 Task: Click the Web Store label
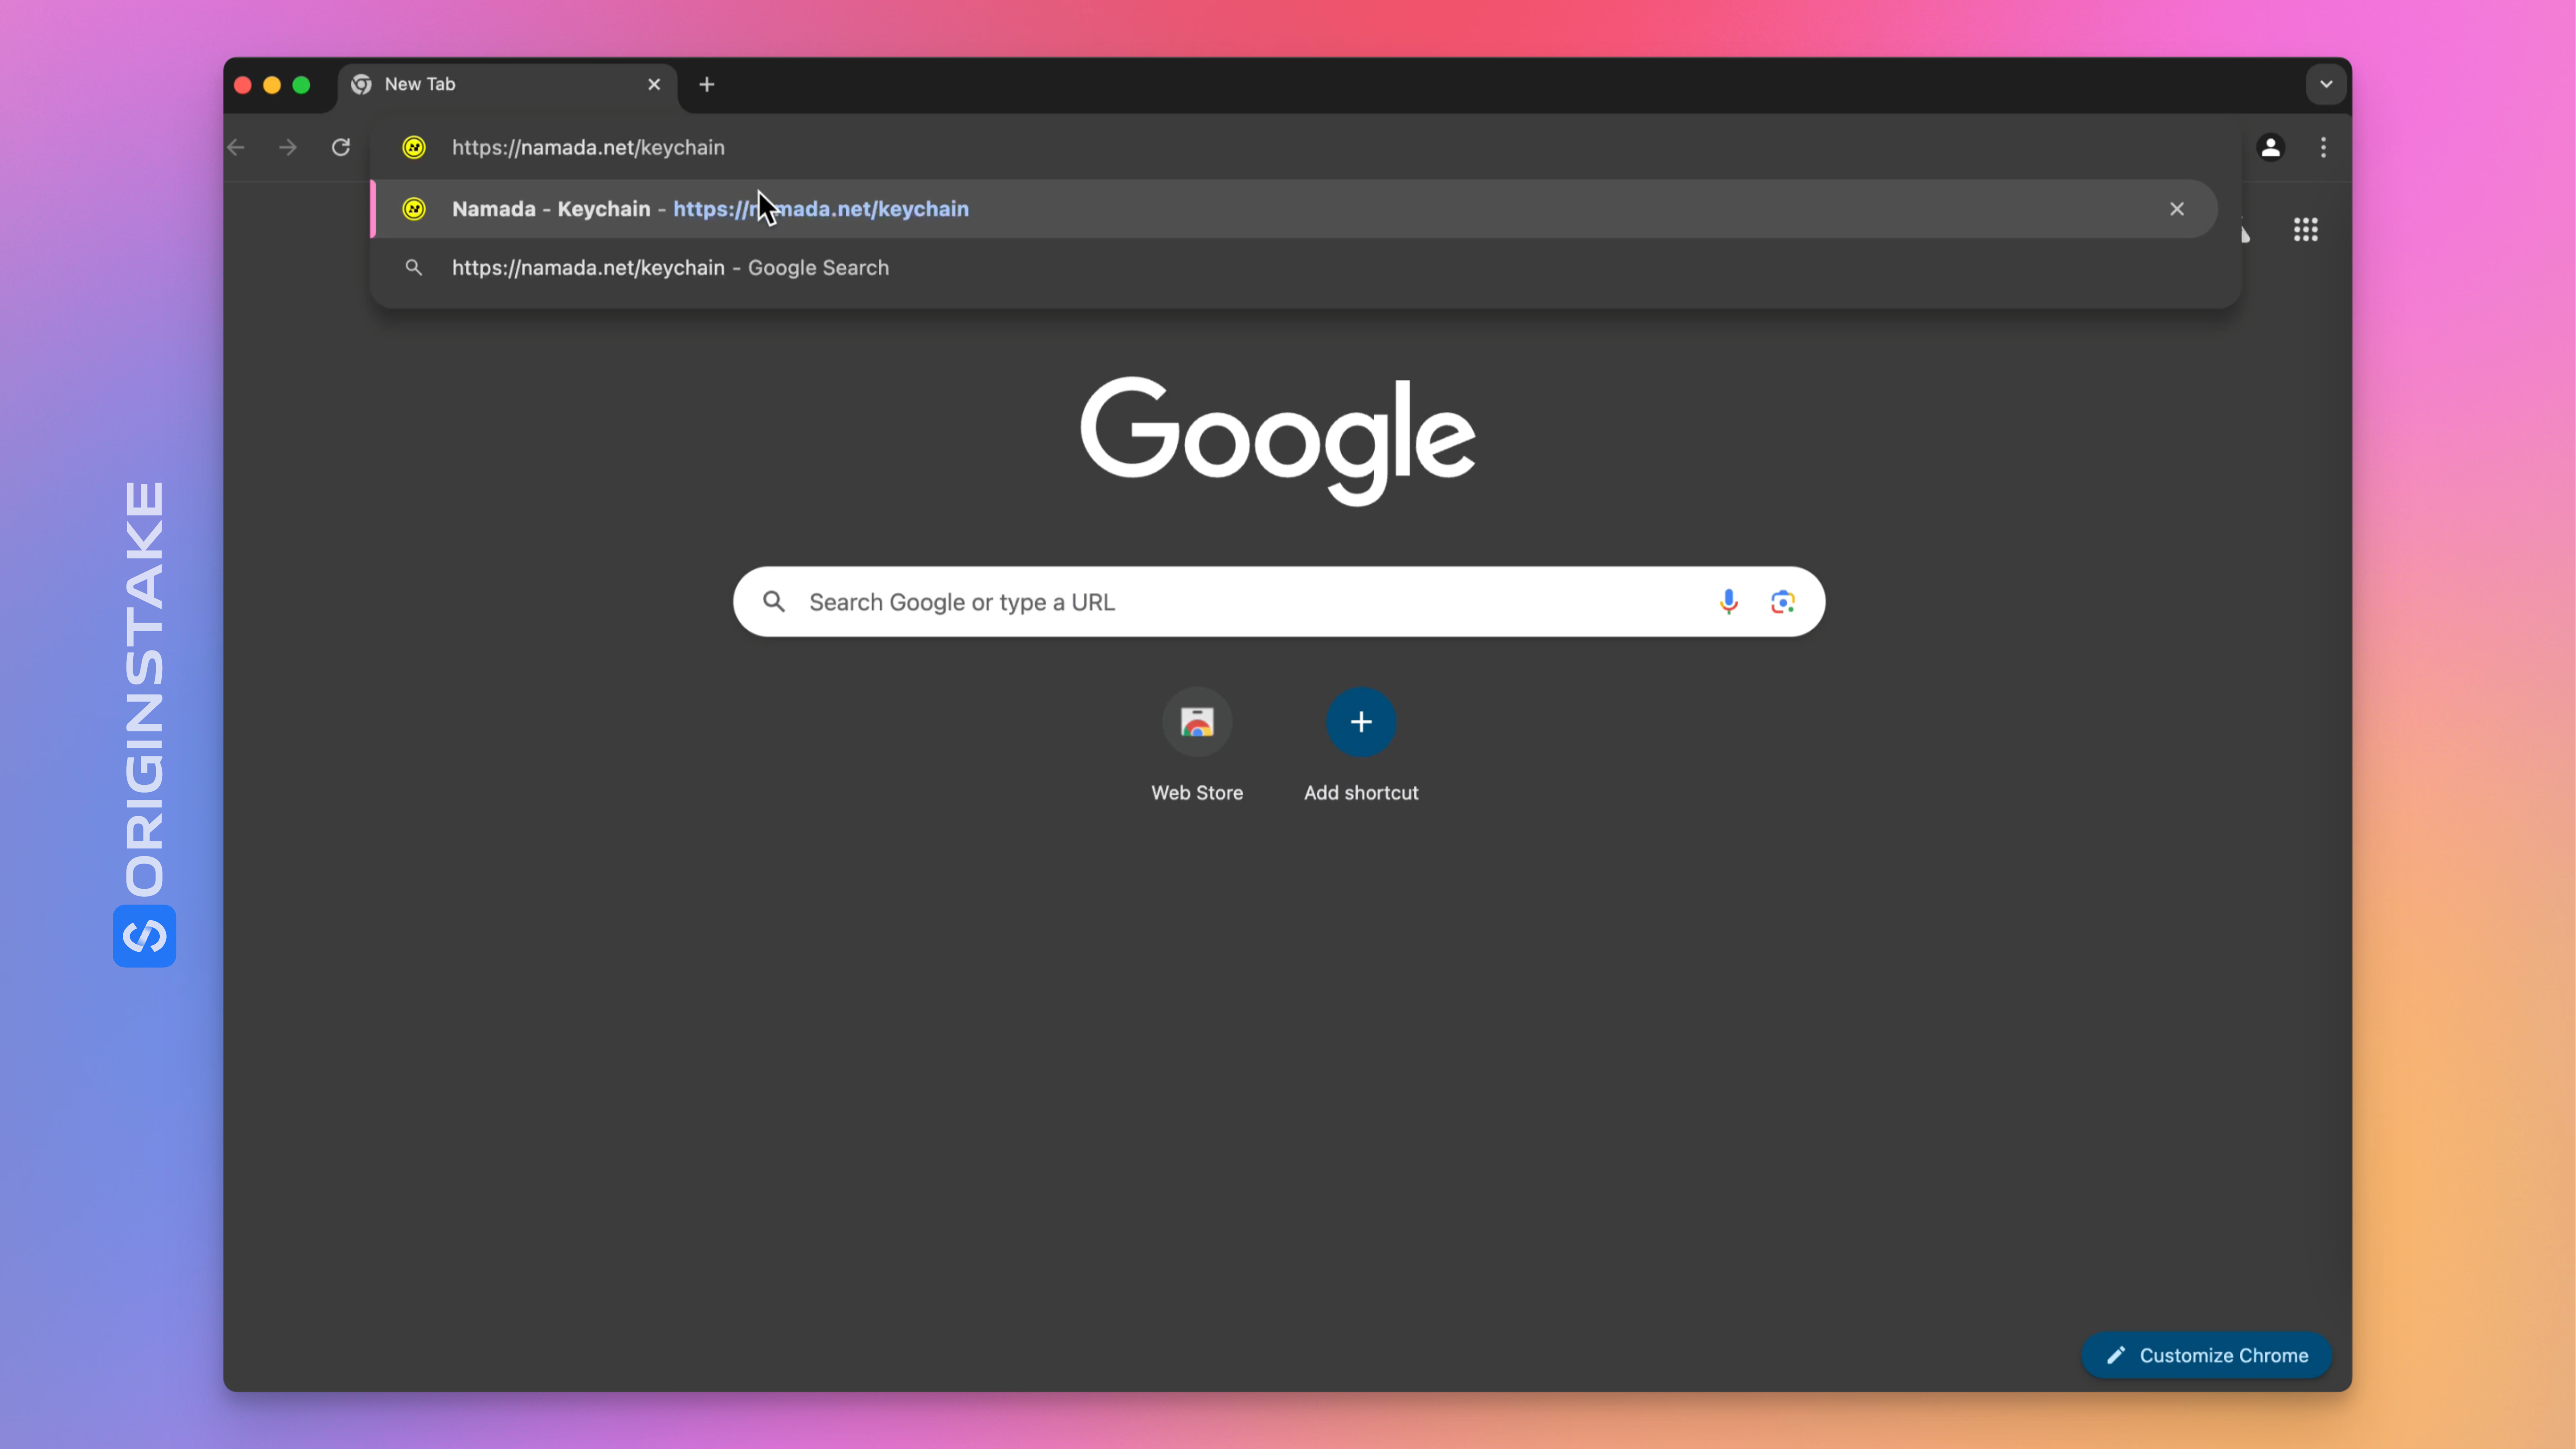pyautogui.click(x=1197, y=793)
